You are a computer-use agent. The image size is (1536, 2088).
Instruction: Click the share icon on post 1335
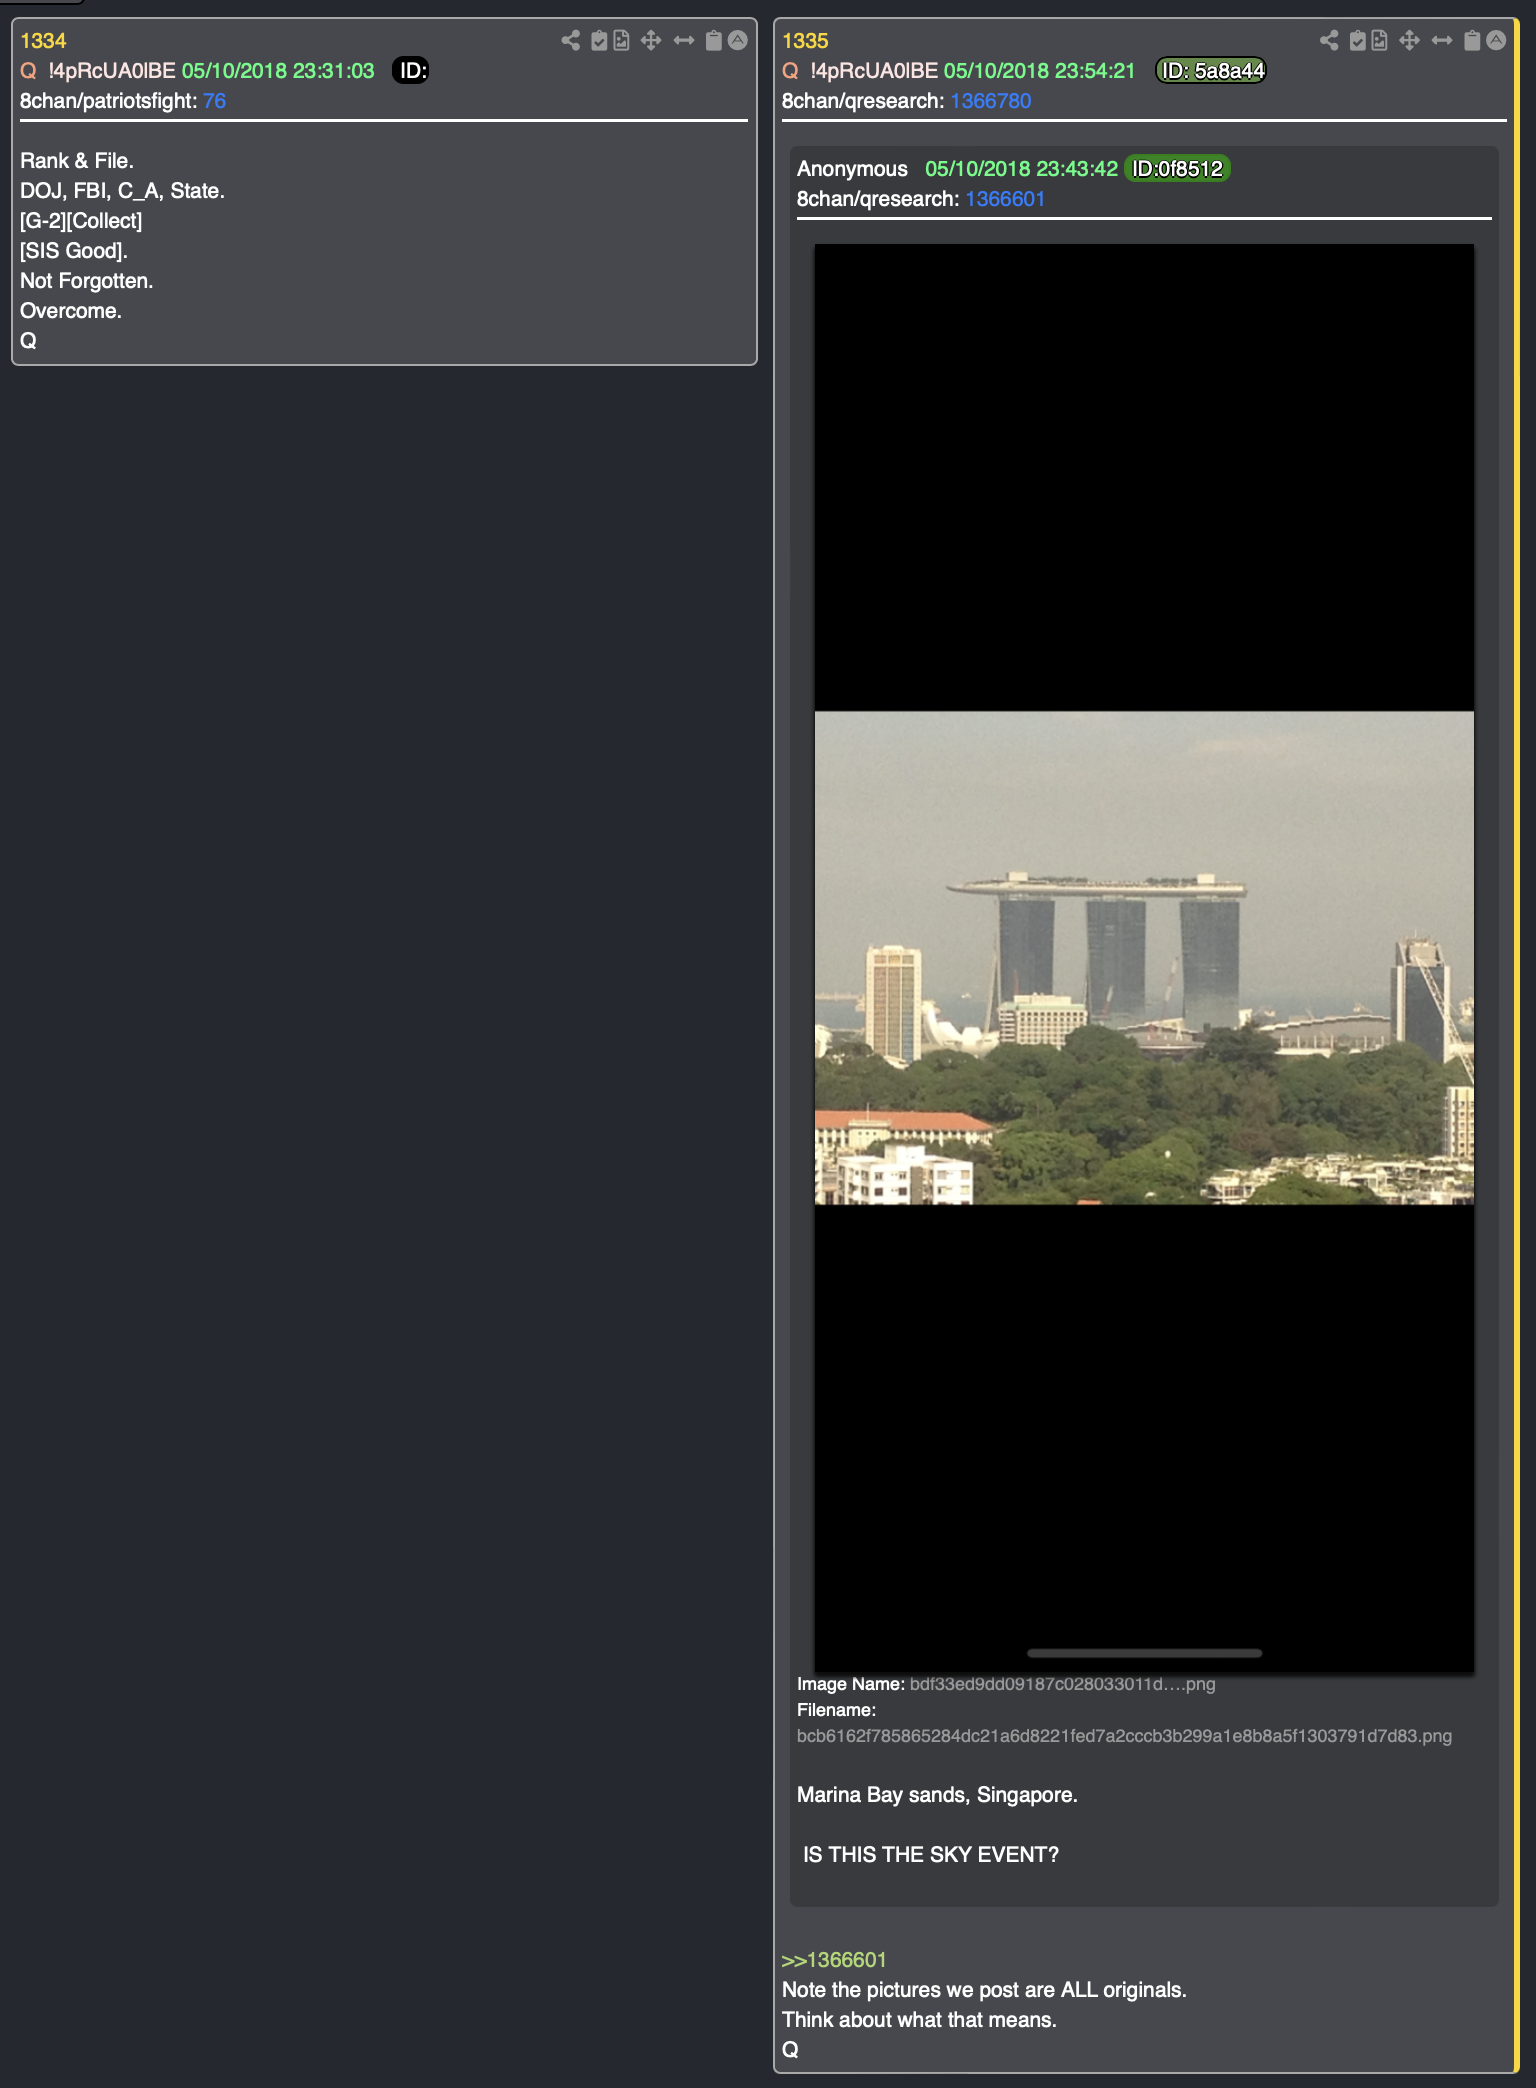(x=1329, y=40)
